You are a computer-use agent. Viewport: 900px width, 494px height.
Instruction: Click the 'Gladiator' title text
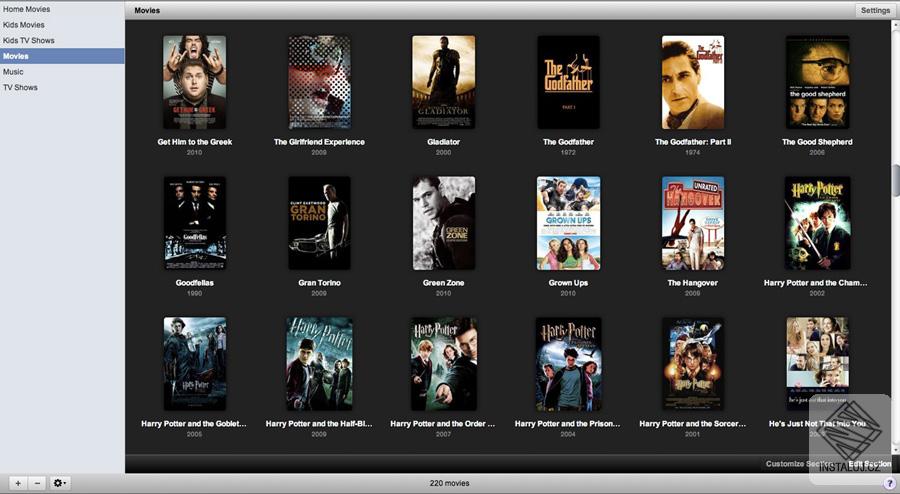(444, 142)
